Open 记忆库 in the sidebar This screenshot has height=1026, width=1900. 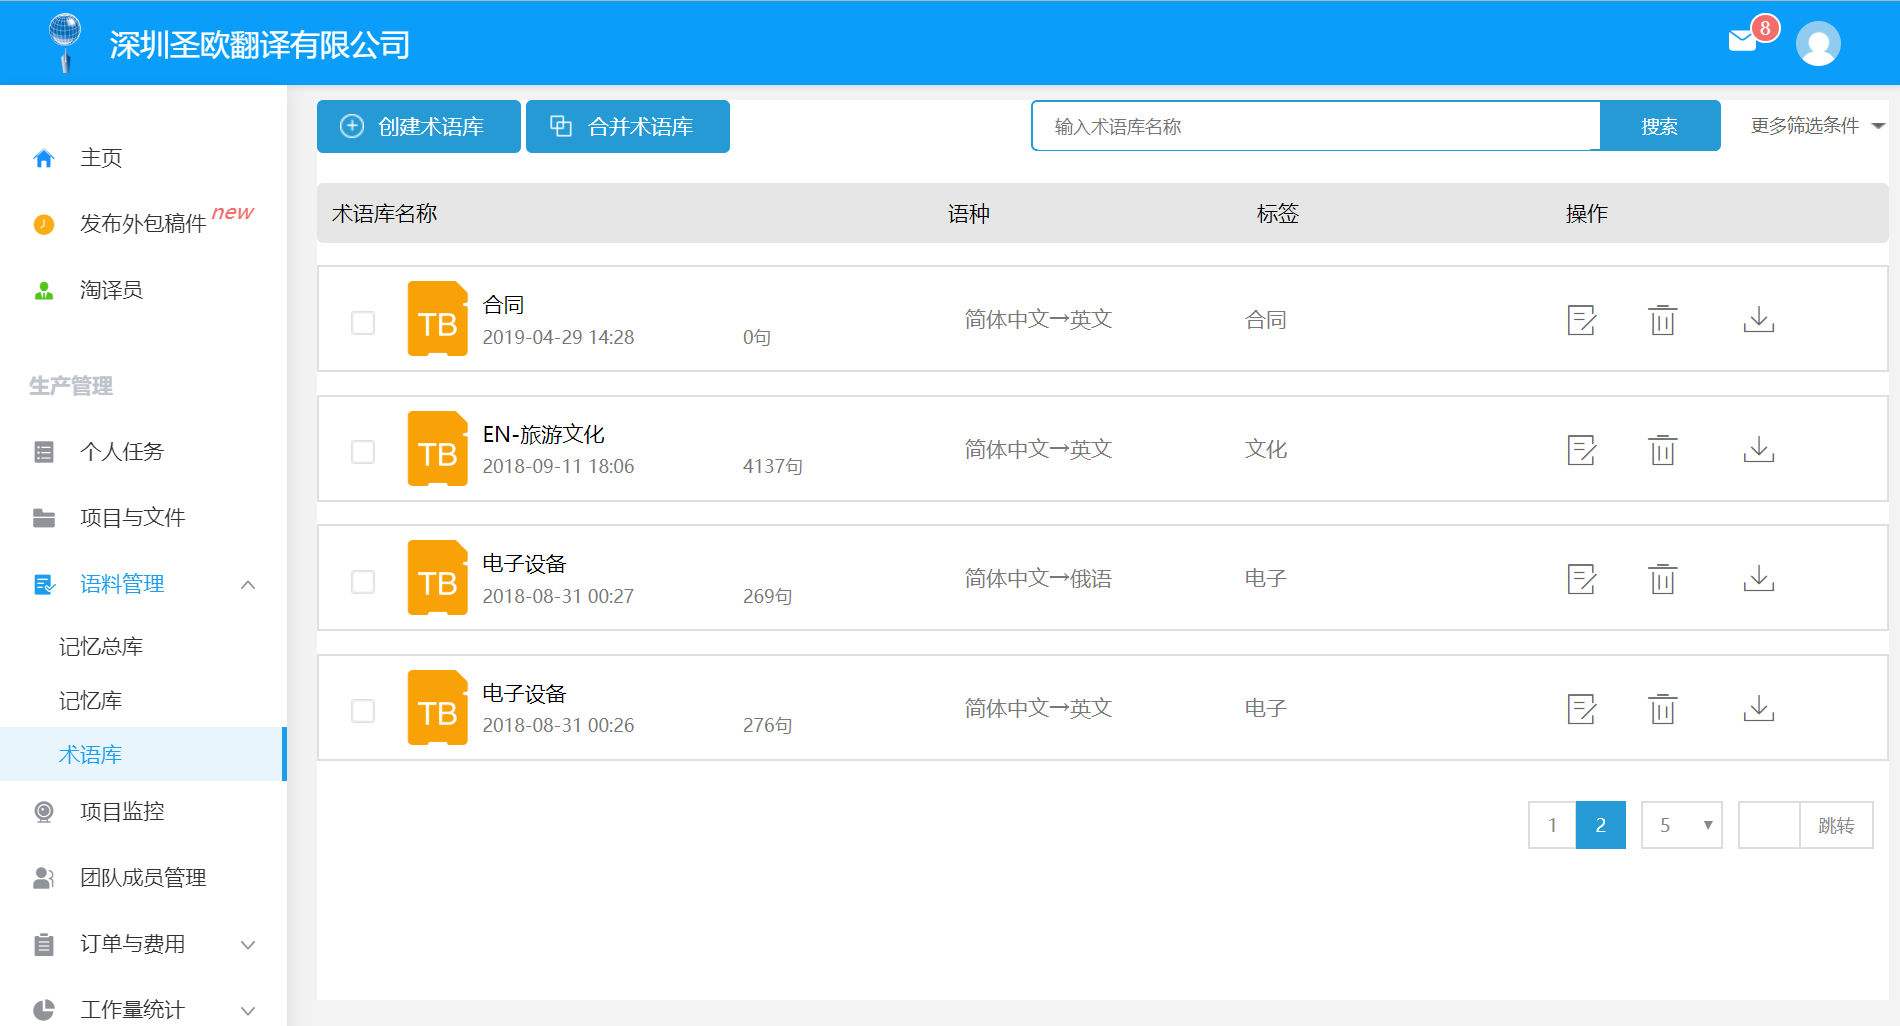[91, 701]
